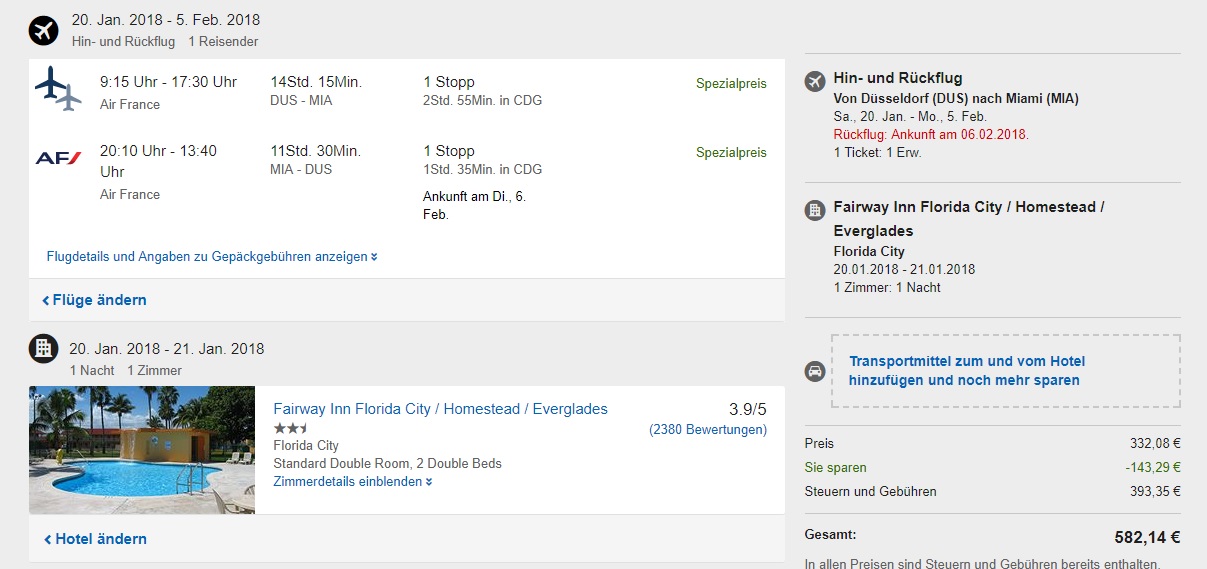Click the car icon beside transport offer
Image resolution: width=1207 pixels, height=569 pixels.
815,371
